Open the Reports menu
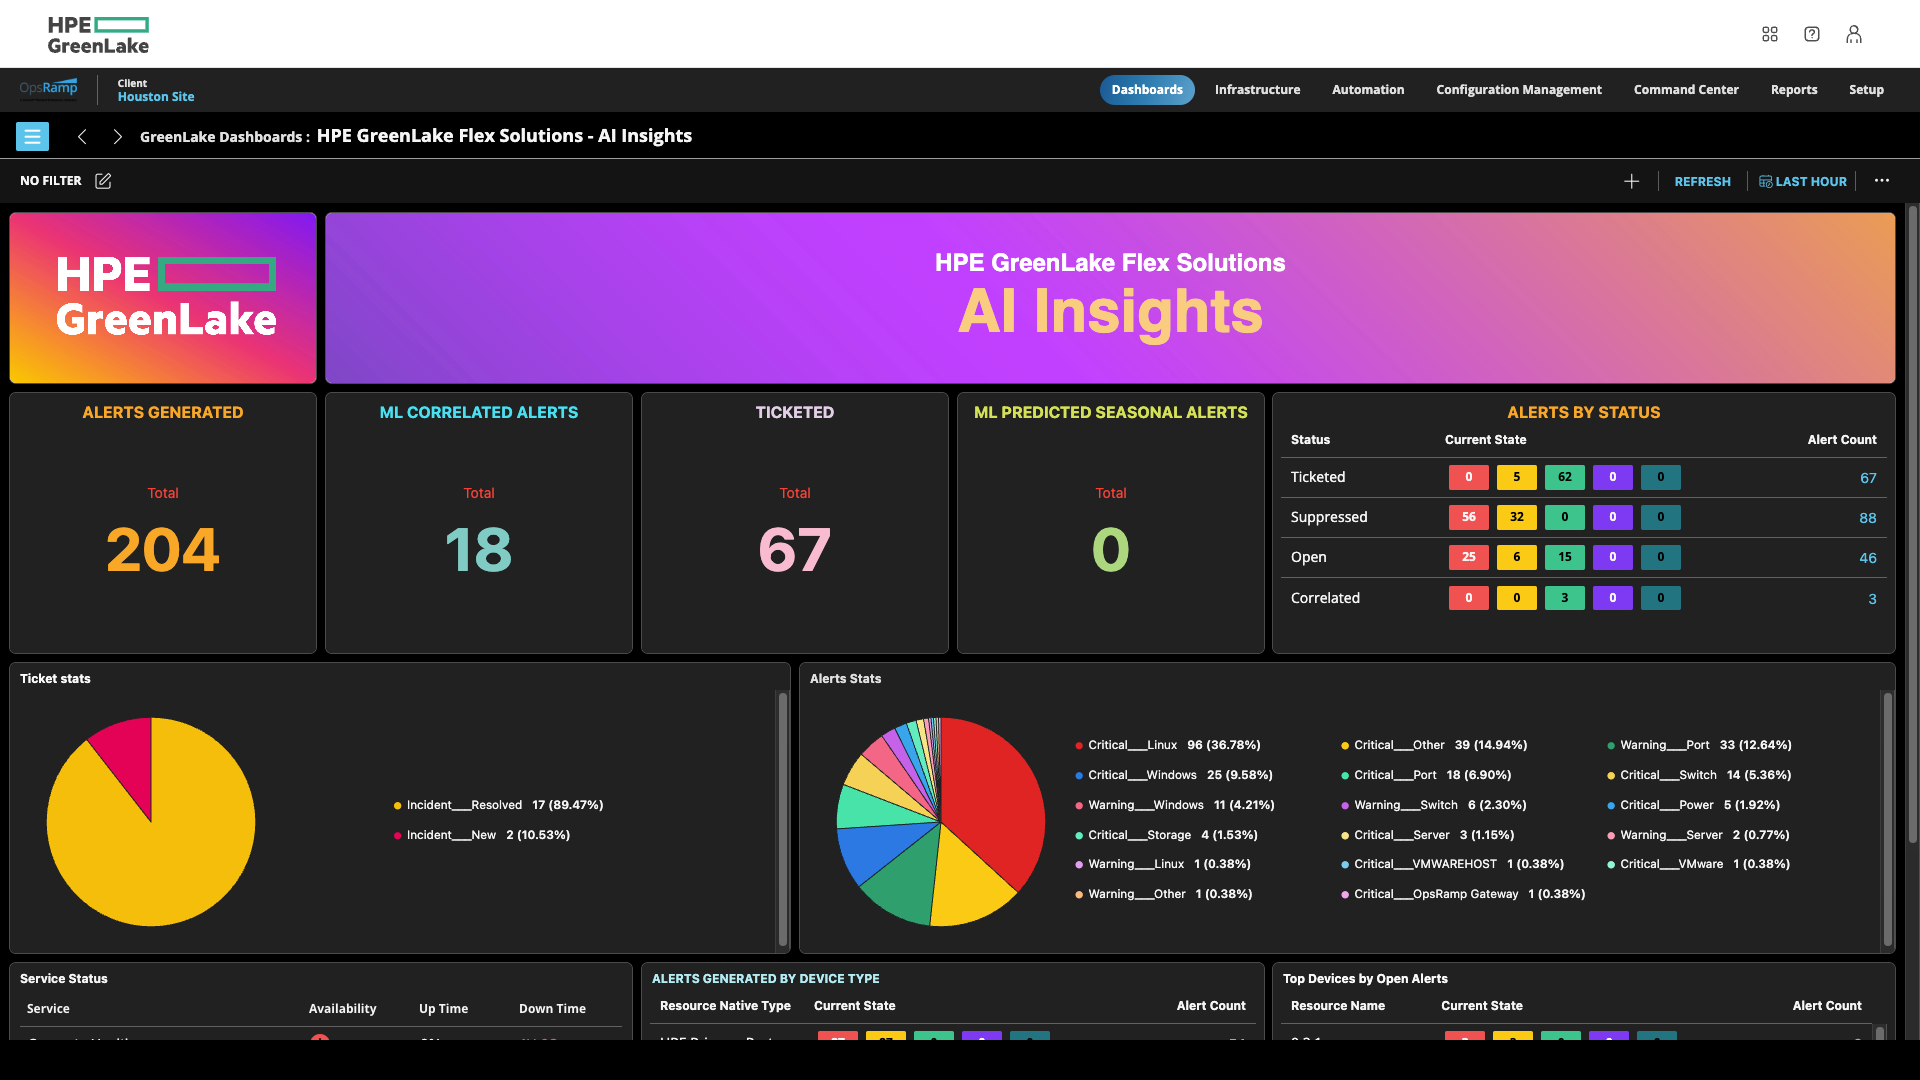This screenshot has width=1920, height=1080. [1793, 90]
